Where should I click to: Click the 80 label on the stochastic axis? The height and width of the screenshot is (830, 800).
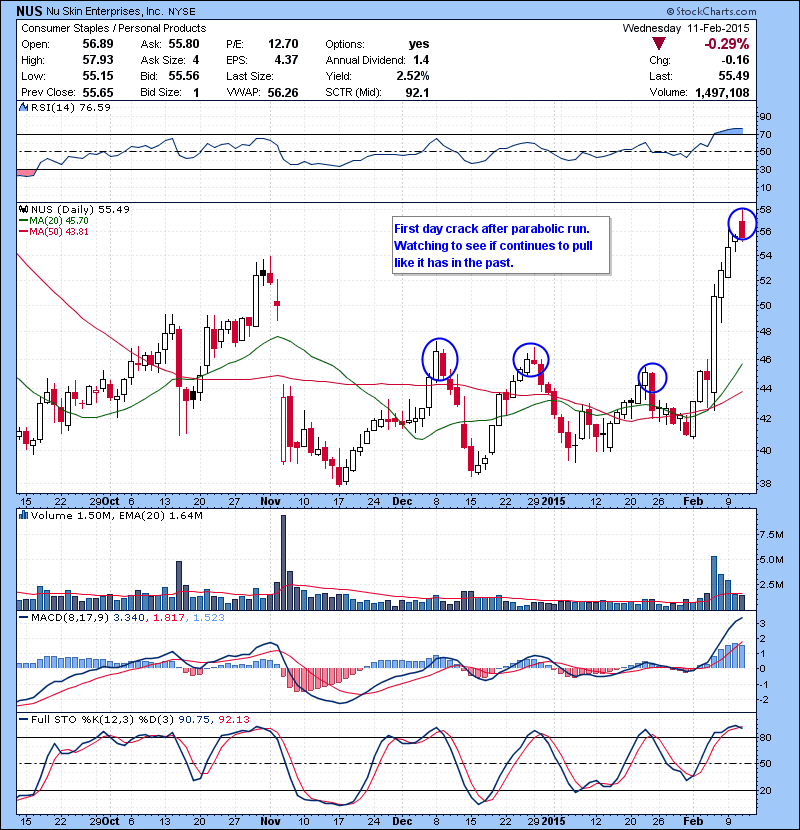(766, 737)
